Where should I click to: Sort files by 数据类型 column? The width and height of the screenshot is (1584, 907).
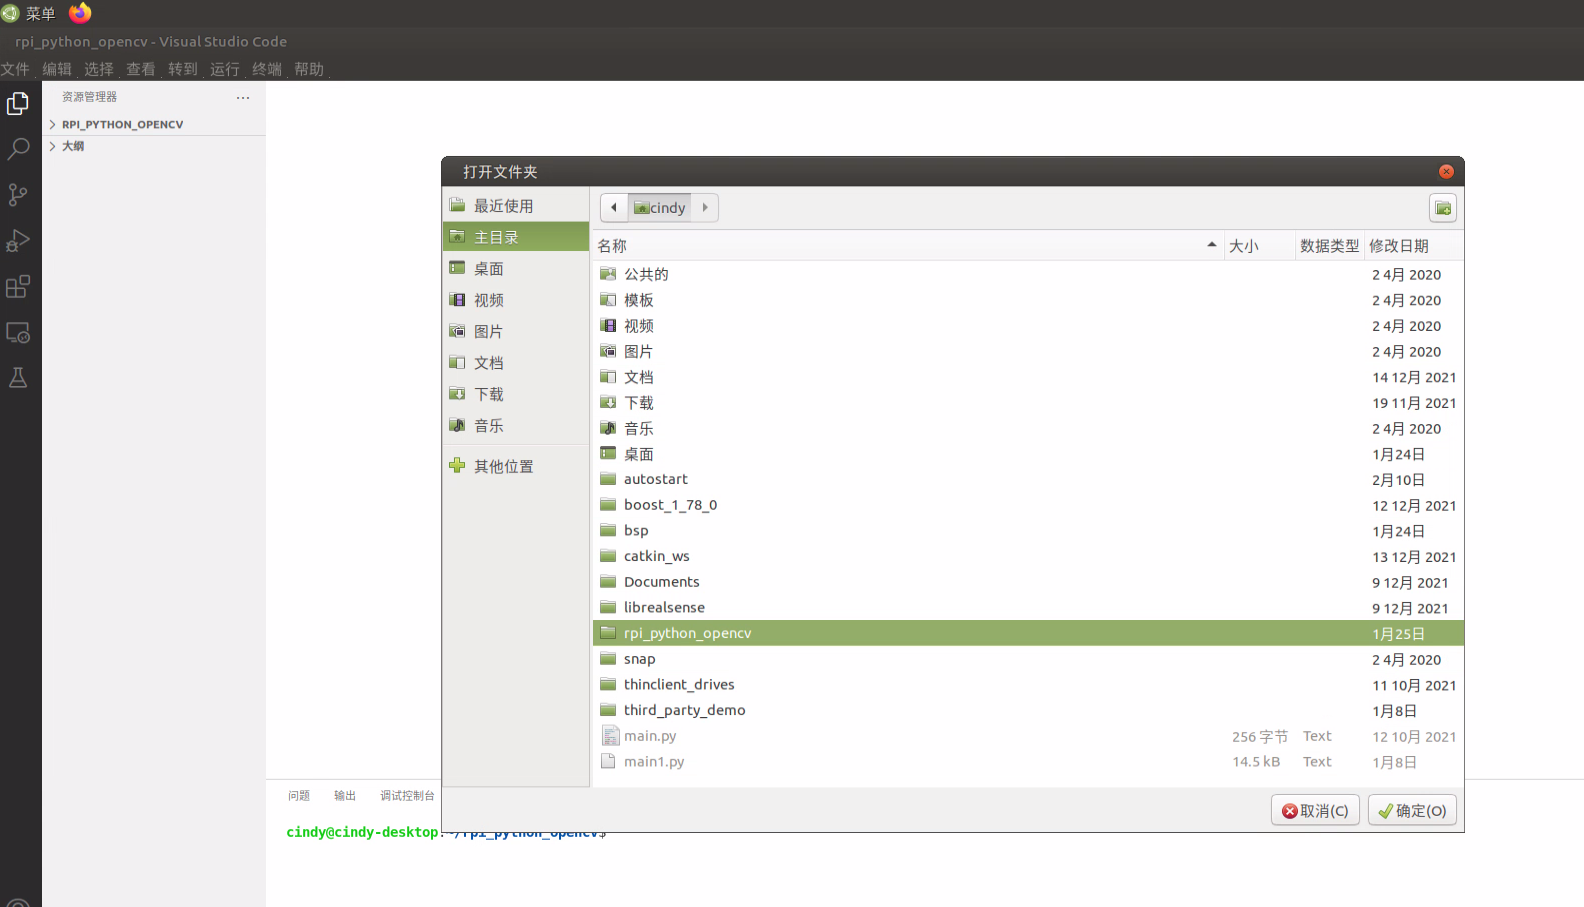click(x=1329, y=246)
